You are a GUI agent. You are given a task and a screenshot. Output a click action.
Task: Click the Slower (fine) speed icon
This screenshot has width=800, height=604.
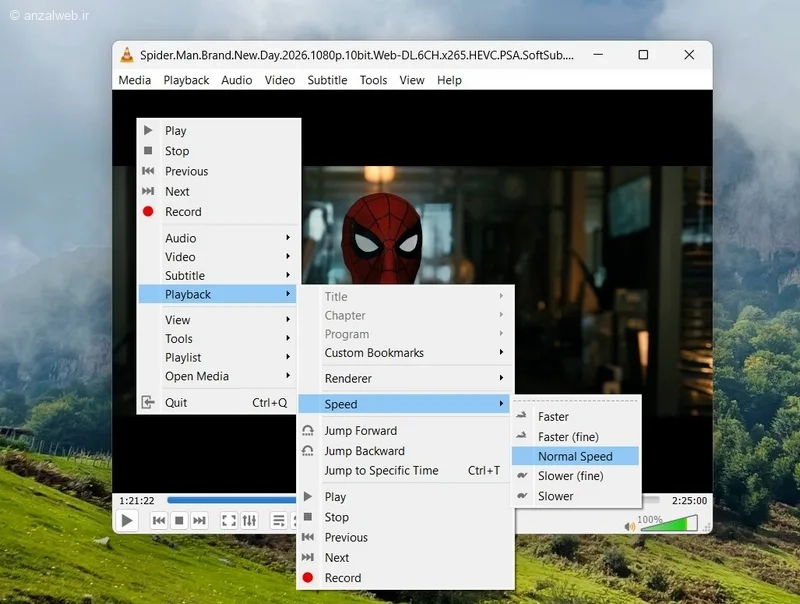[522, 475]
